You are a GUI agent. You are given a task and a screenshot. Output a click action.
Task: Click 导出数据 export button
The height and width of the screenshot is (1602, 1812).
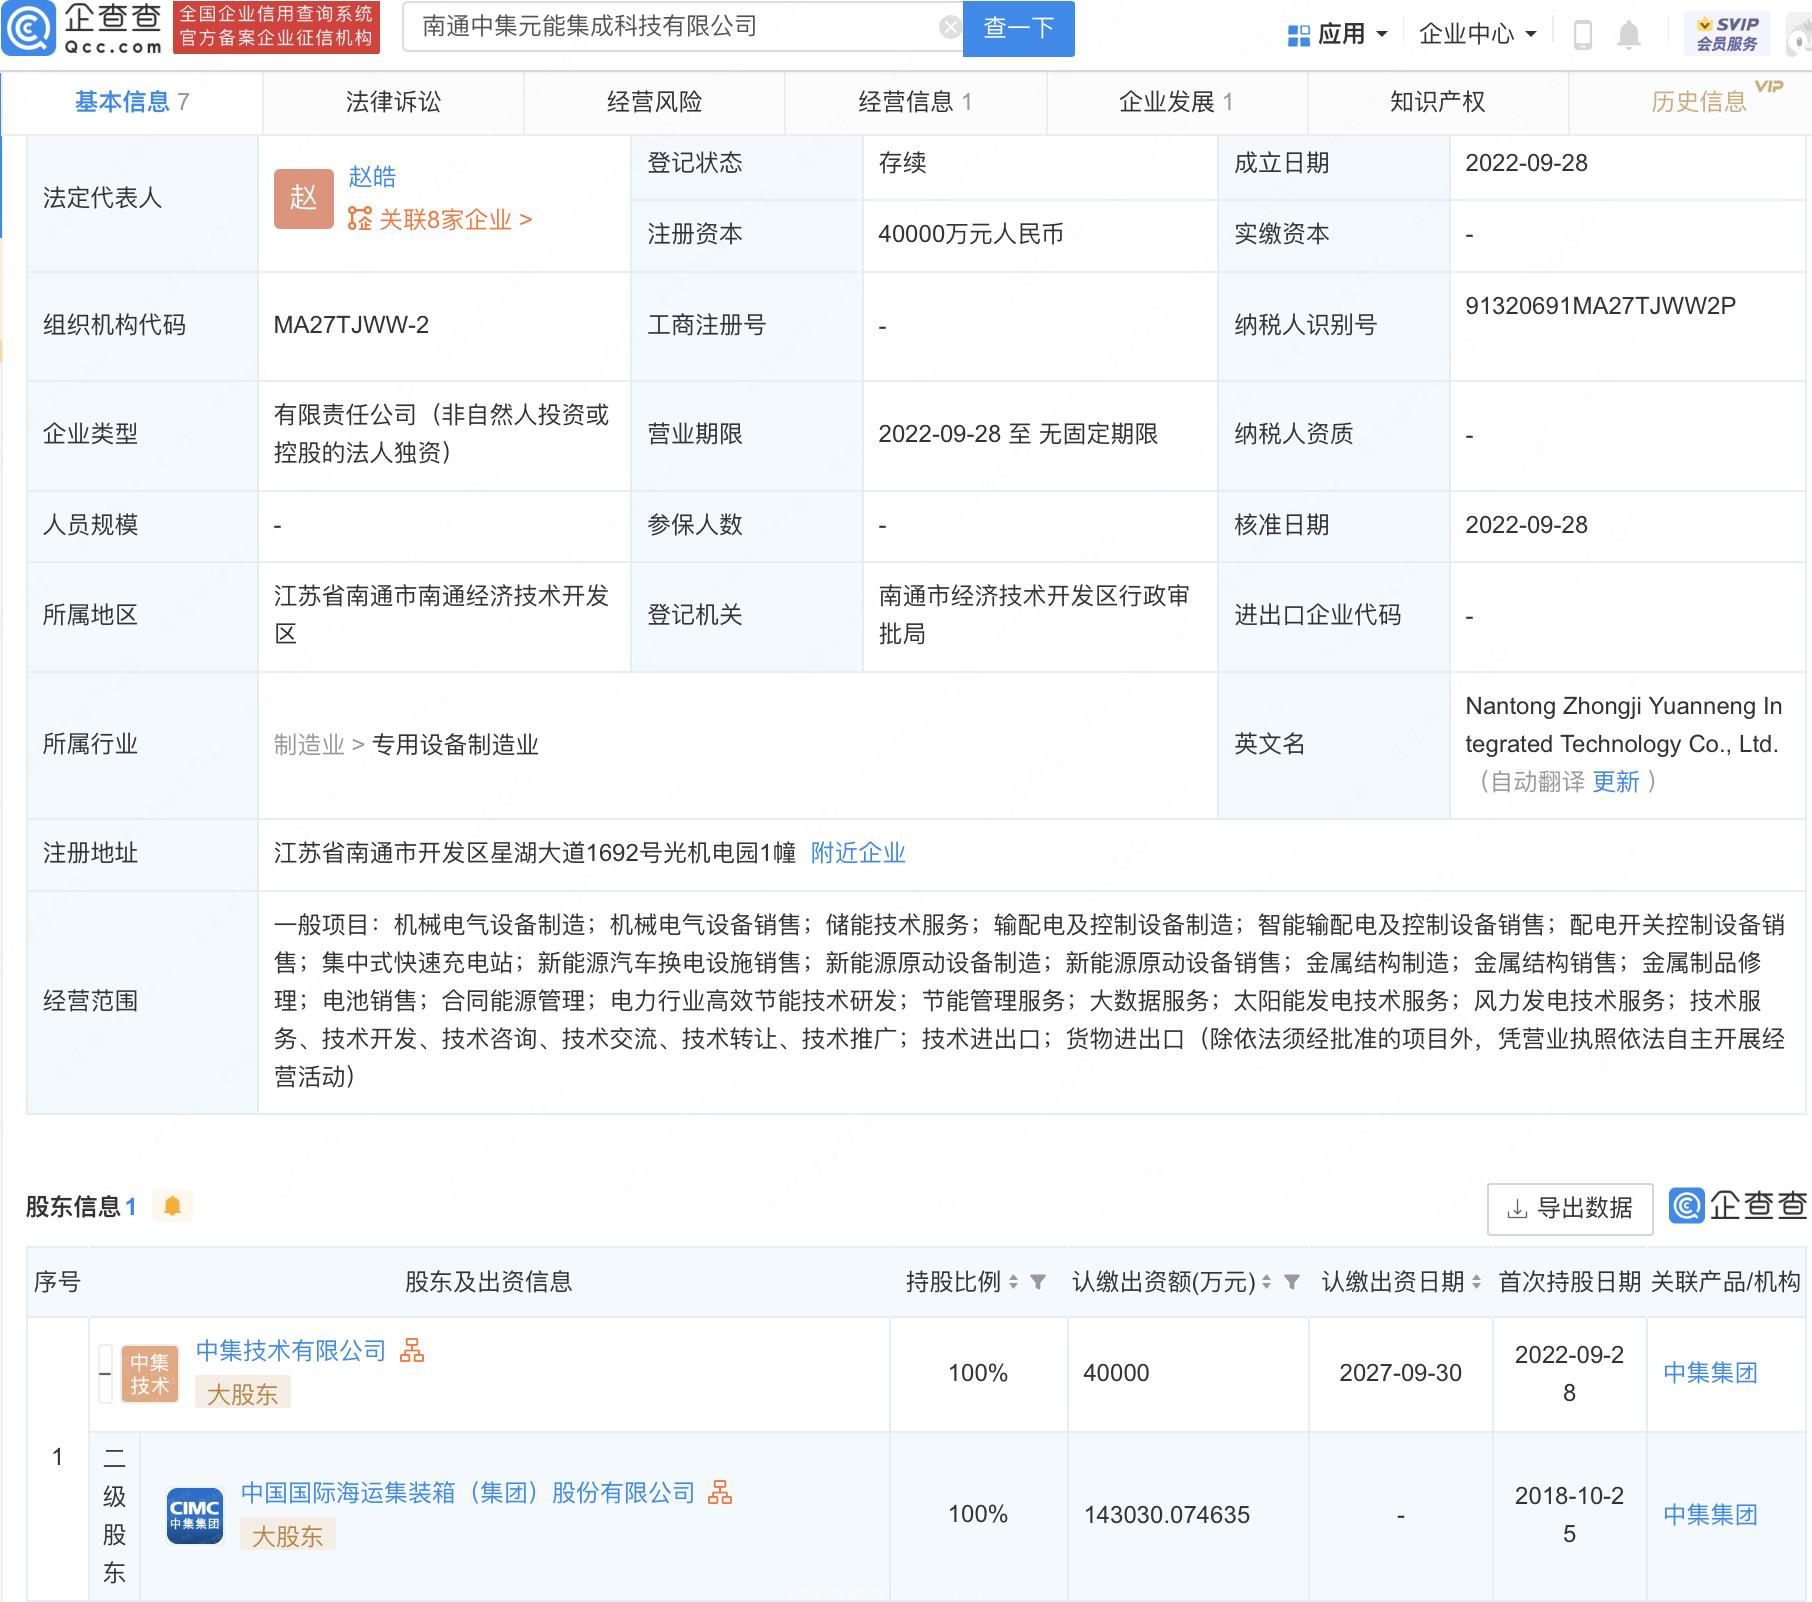pos(1570,1208)
